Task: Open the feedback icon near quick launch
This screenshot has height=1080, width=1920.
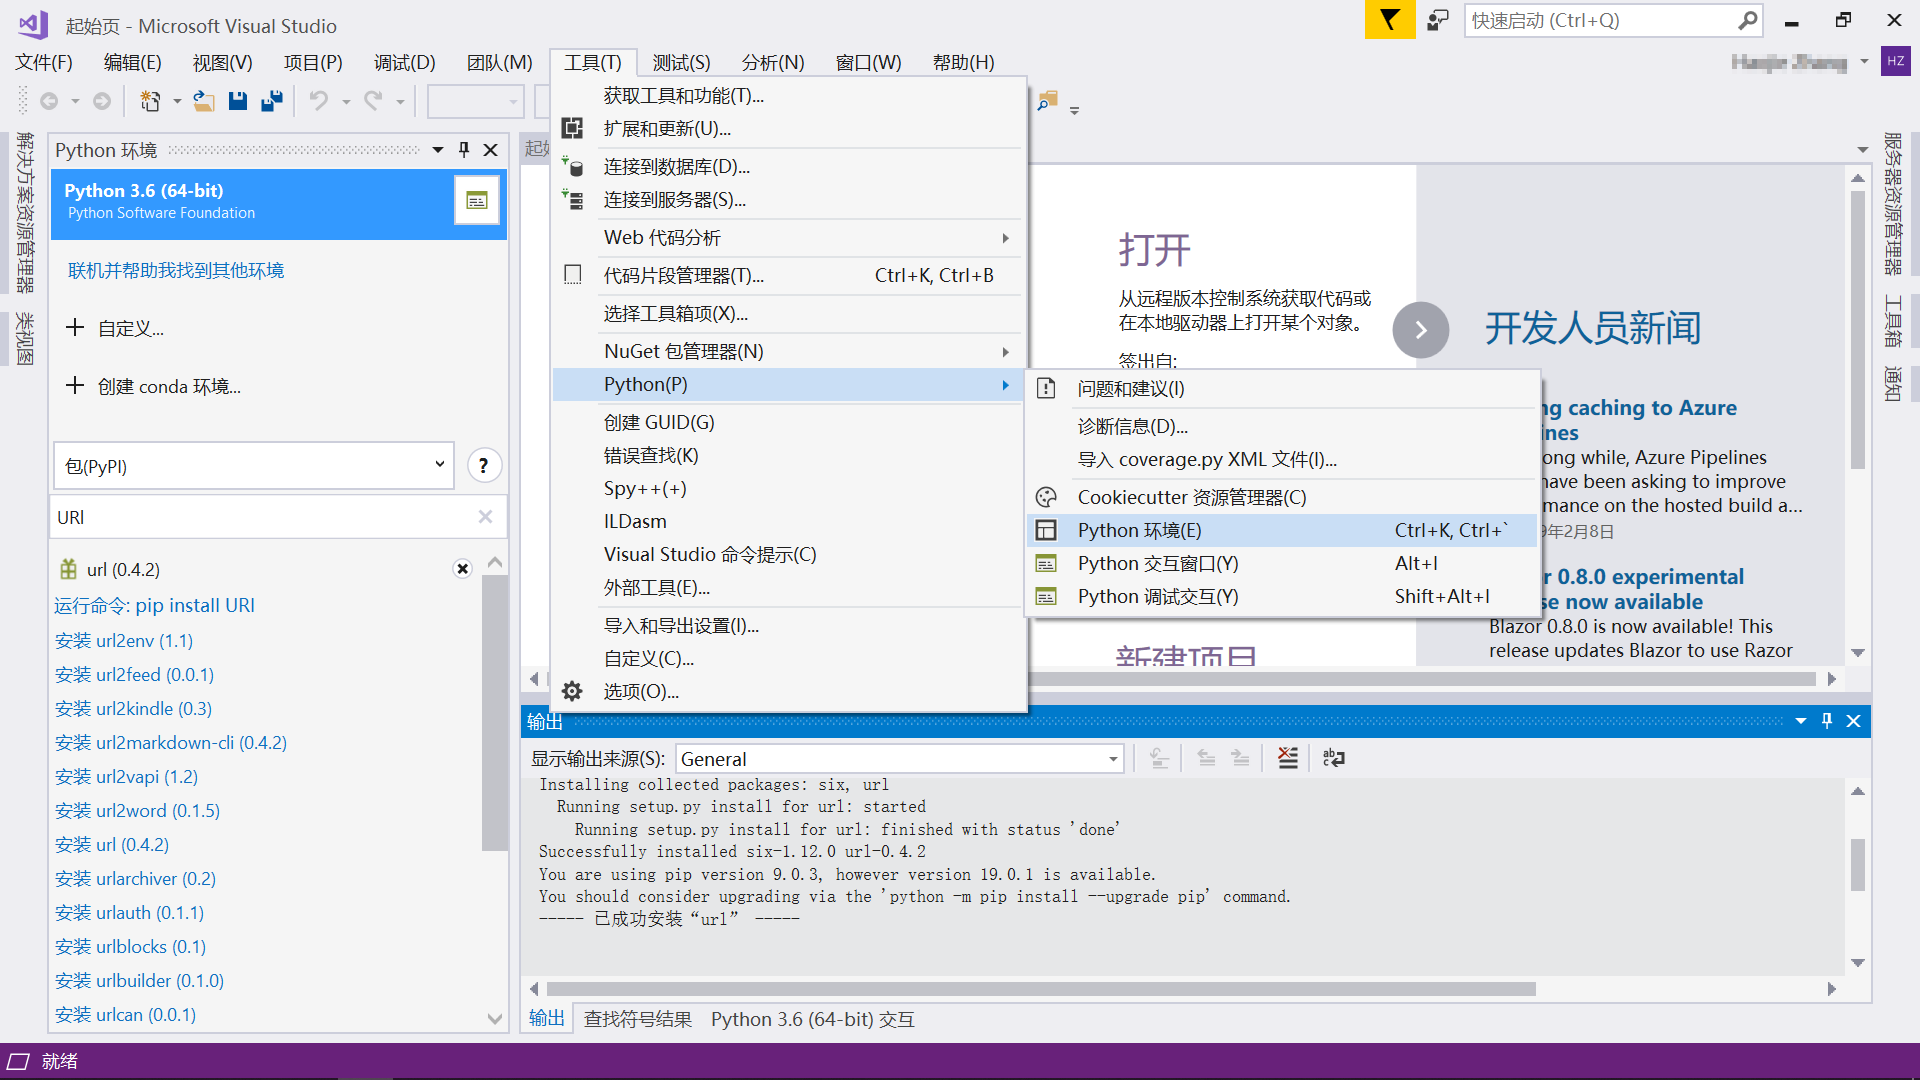Action: (1438, 20)
